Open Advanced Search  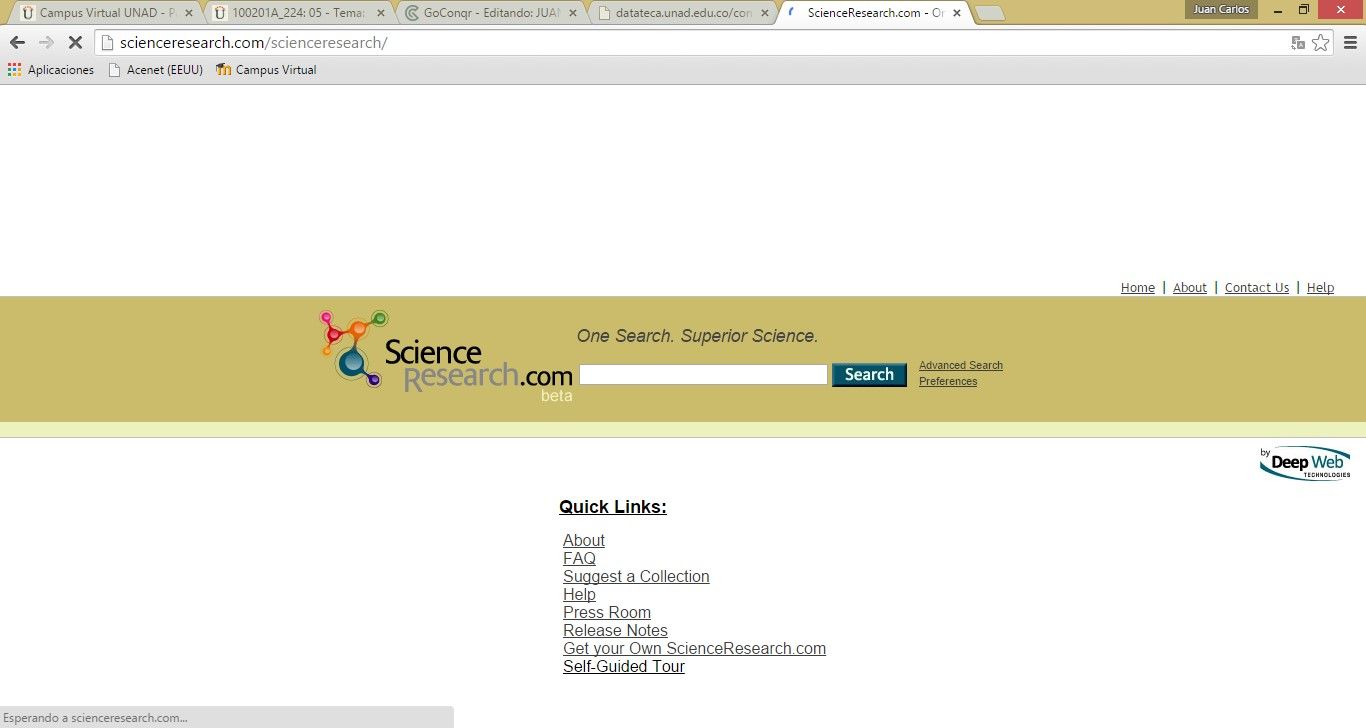961,366
